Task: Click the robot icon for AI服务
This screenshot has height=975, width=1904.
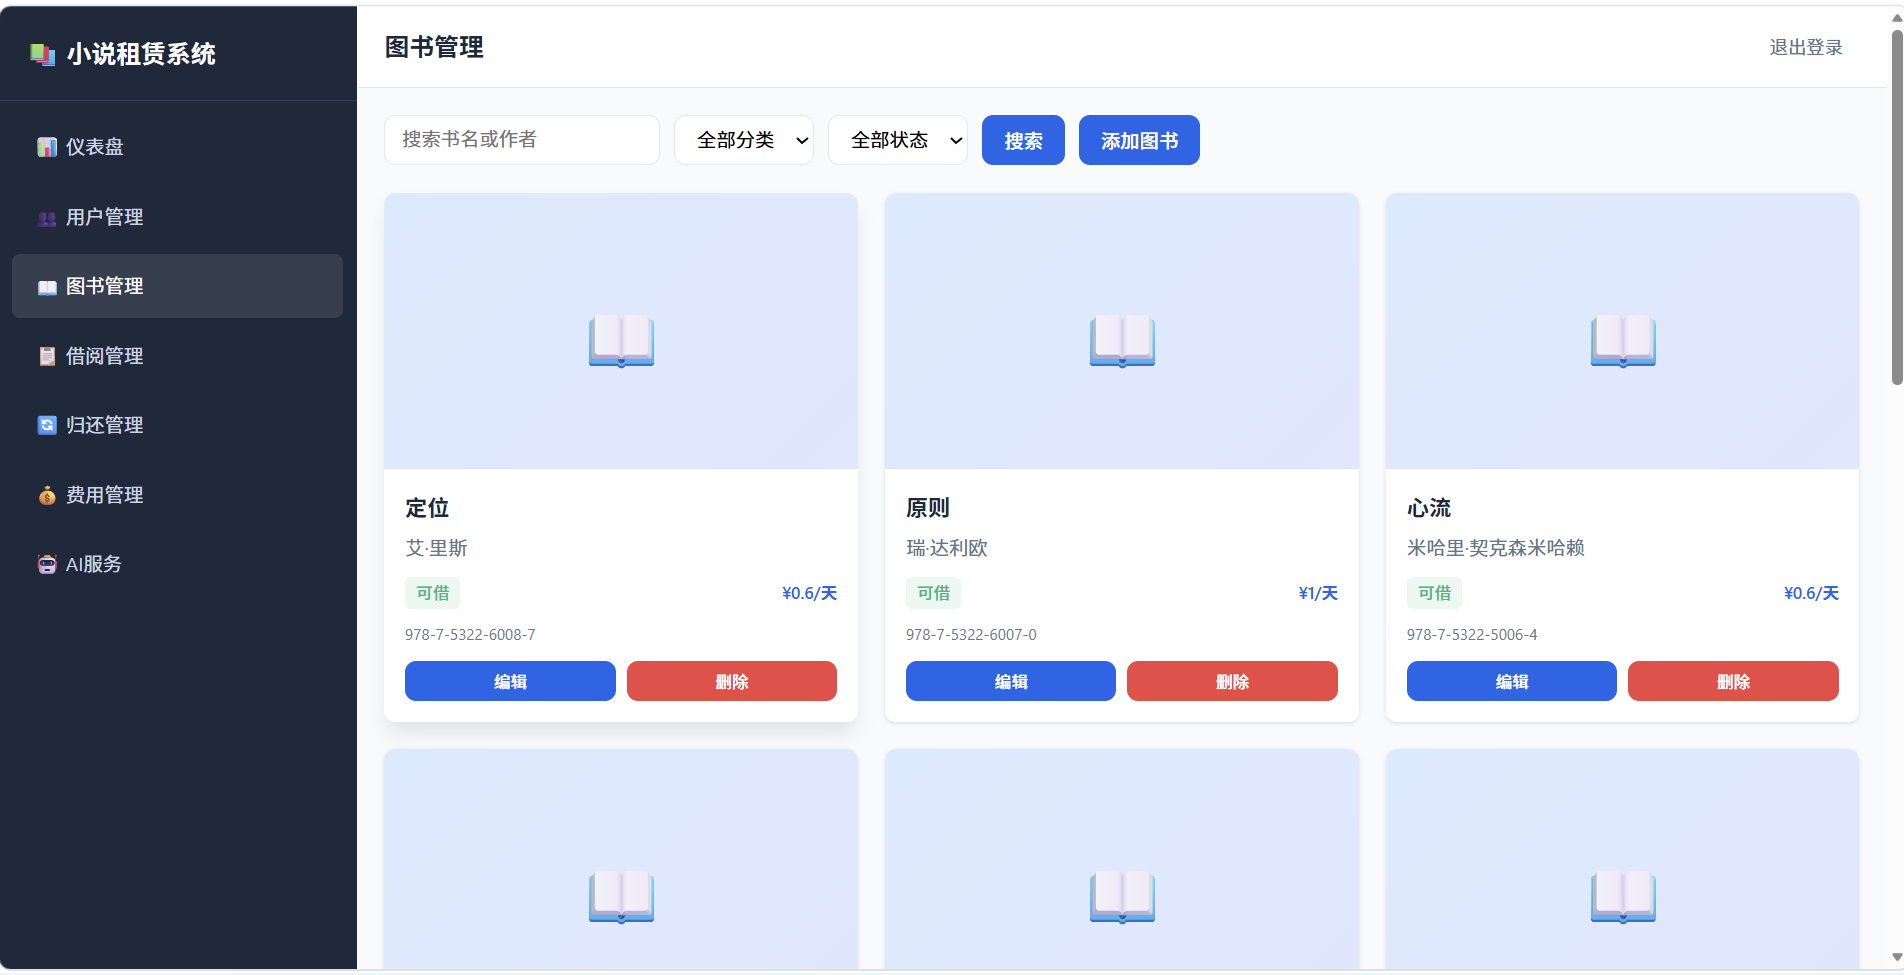Action: [47, 564]
